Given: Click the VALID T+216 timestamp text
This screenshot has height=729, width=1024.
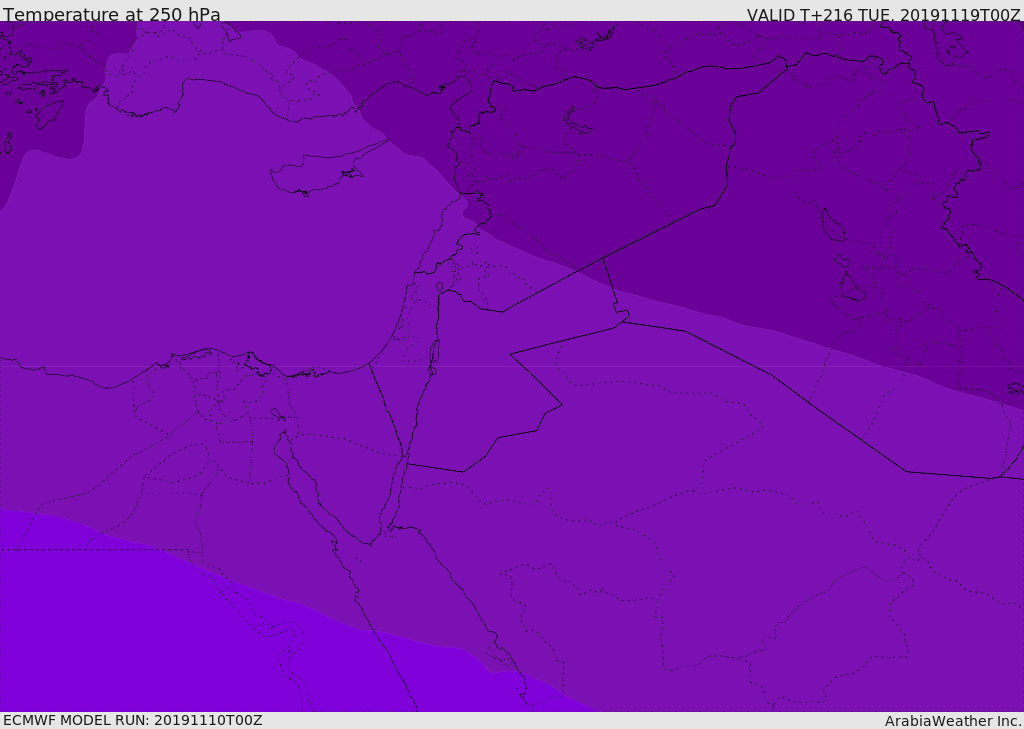Looking at the screenshot, I should click(883, 15).
